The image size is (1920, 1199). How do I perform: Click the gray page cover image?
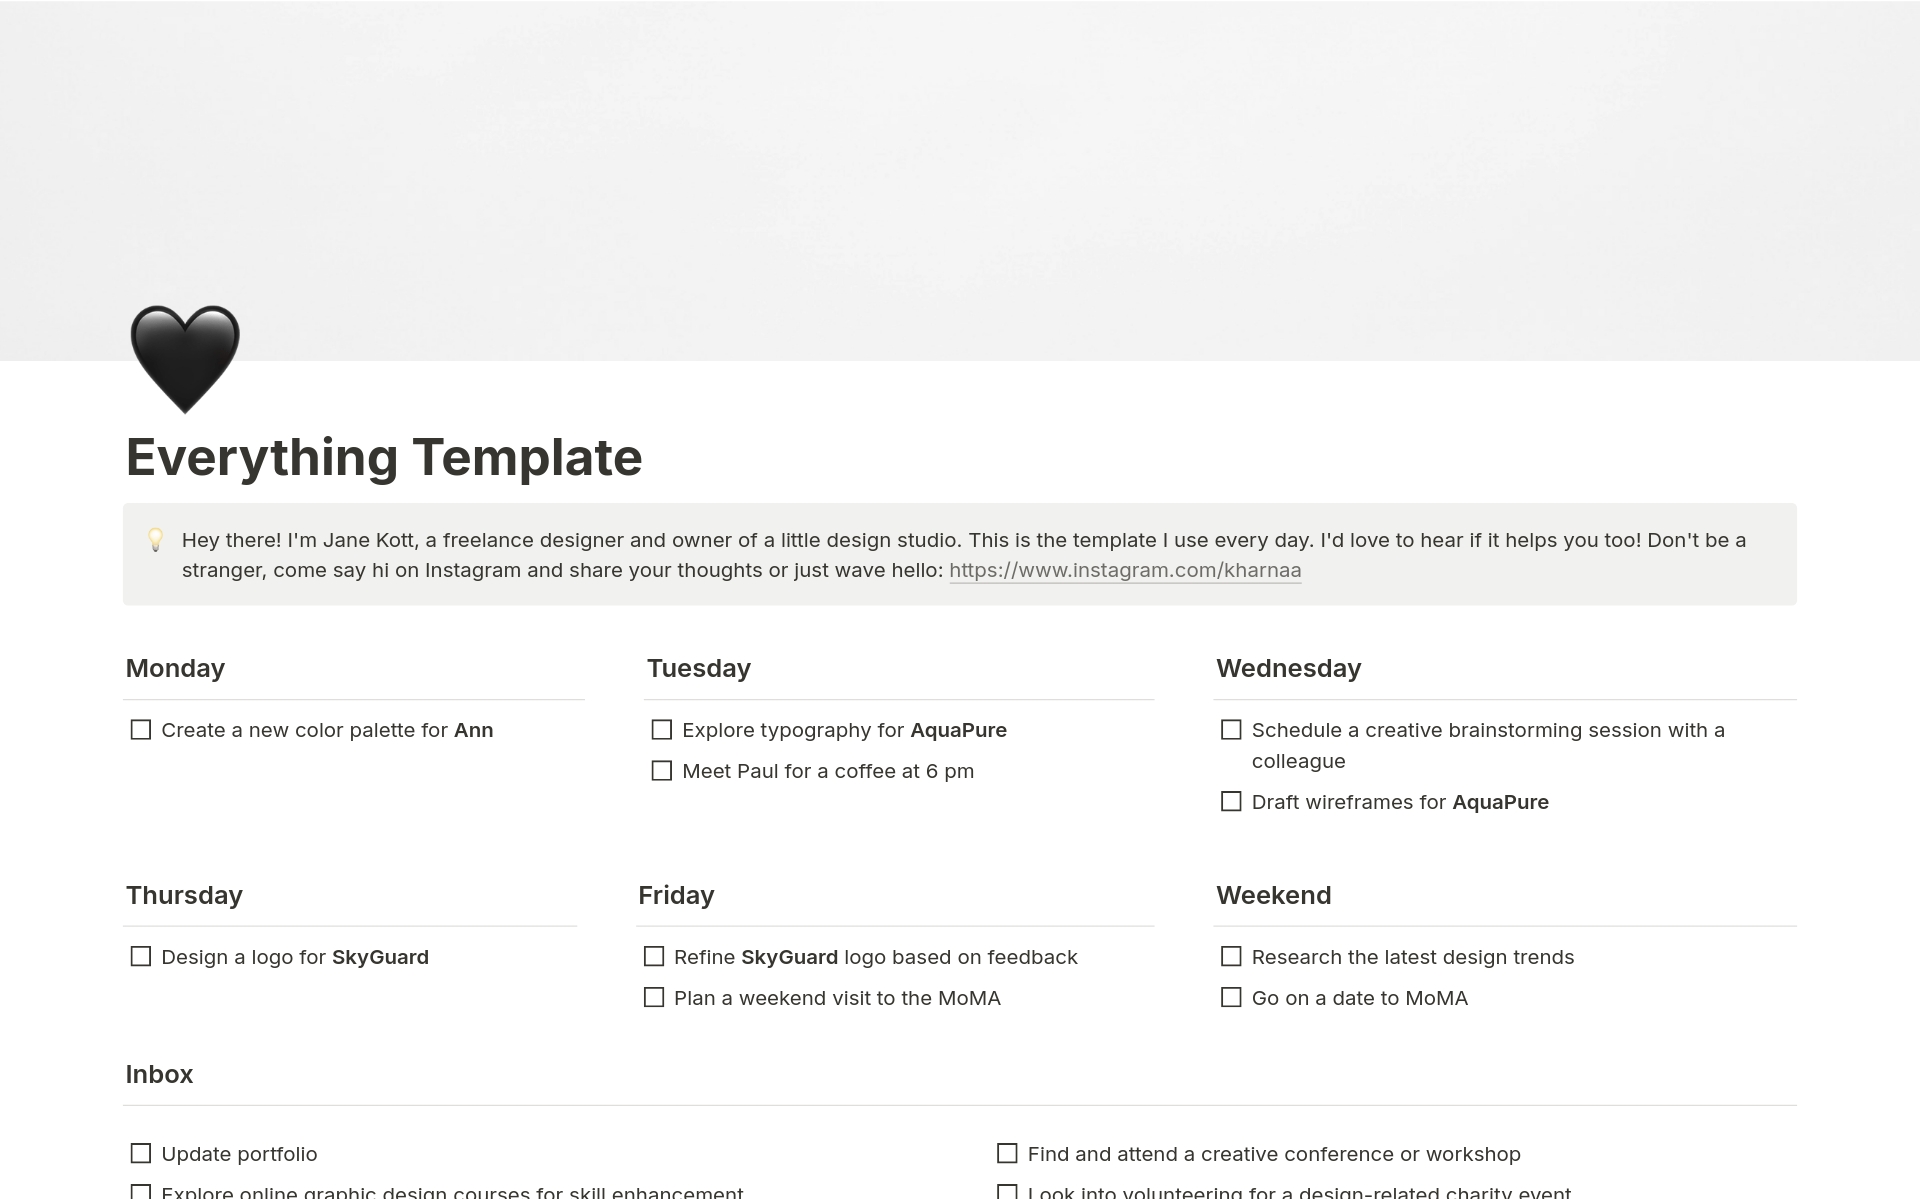coord(960,180)
